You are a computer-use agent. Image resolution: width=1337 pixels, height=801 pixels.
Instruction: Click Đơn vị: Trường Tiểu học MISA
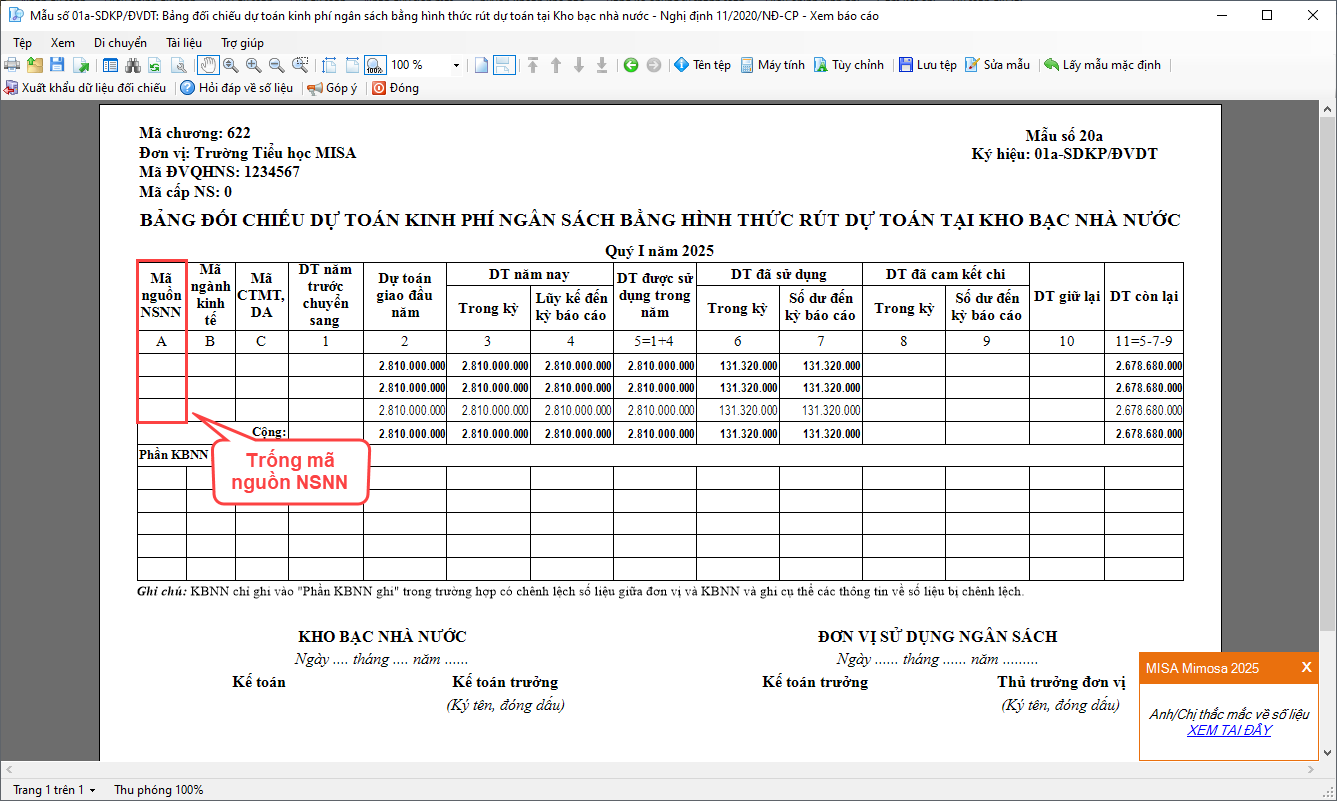point(248,153)
